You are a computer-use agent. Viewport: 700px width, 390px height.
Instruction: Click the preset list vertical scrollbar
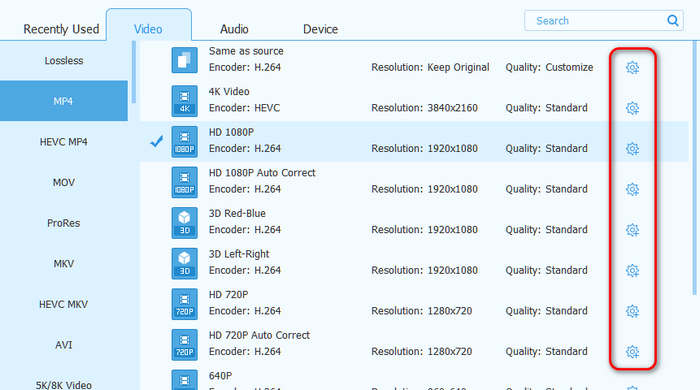(x=694, y=168)
